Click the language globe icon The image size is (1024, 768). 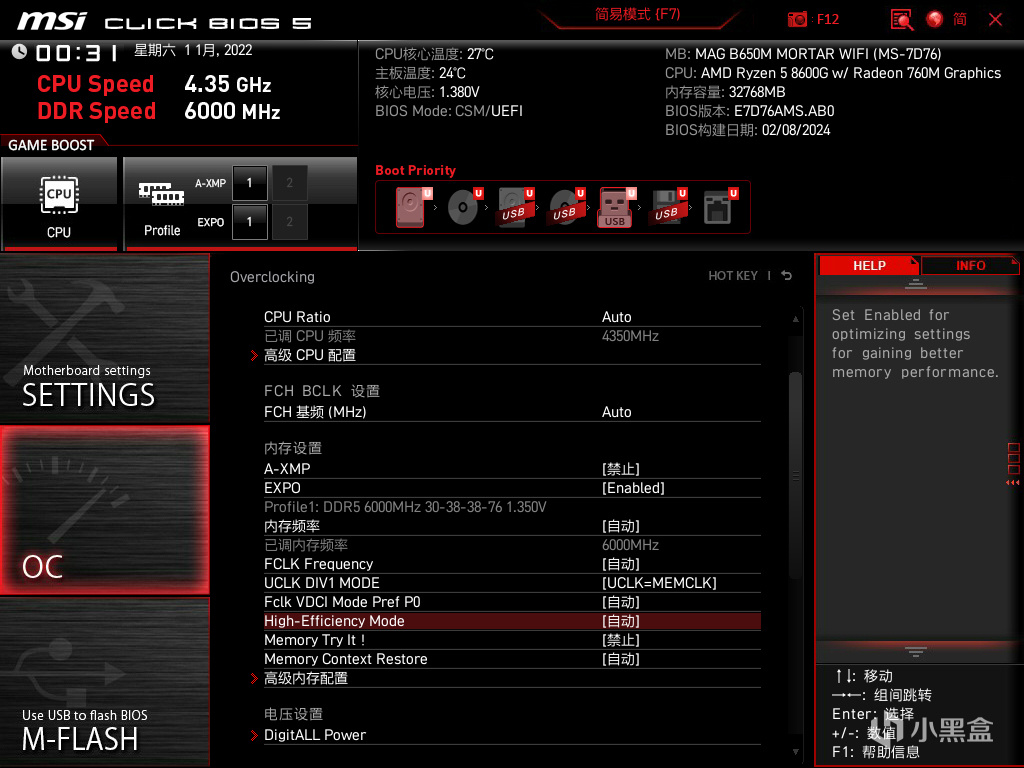pos(935,20)
